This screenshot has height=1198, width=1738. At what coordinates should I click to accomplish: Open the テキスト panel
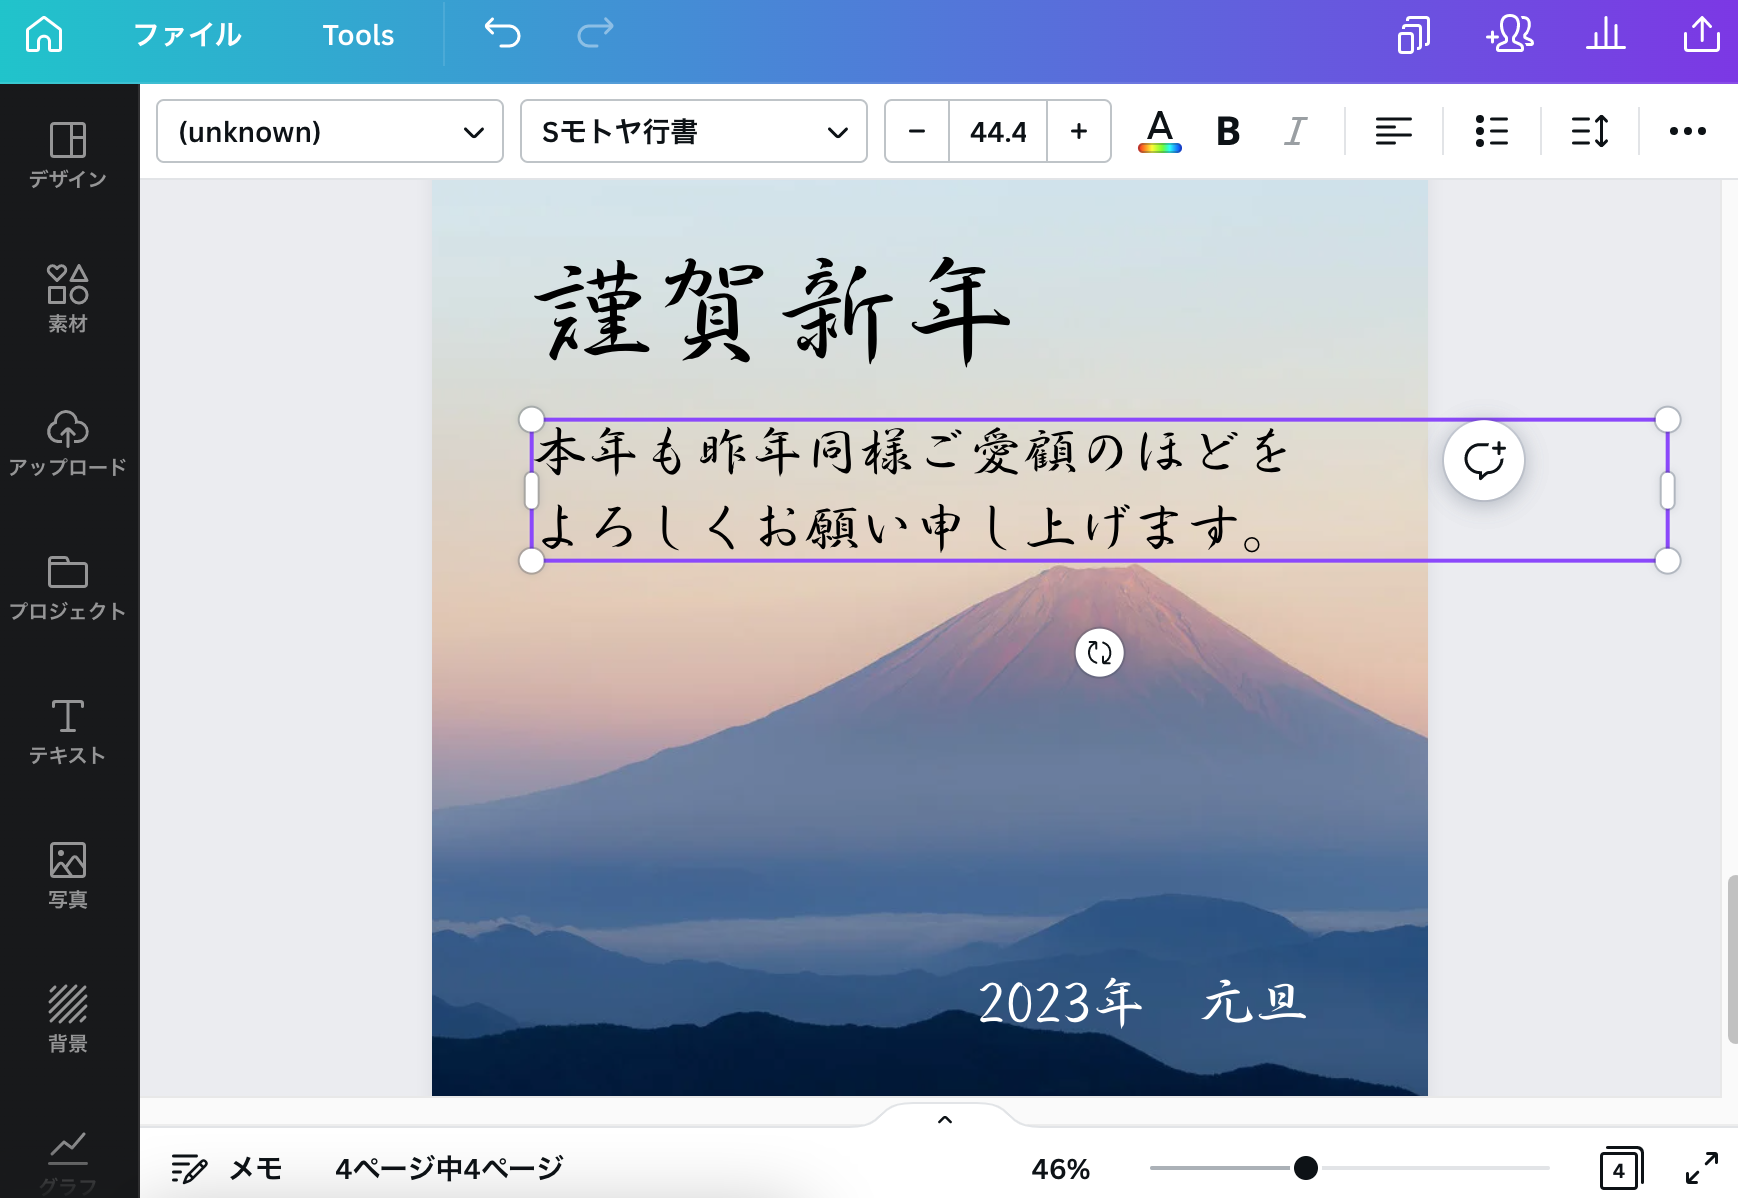click(x=68, y=731)
